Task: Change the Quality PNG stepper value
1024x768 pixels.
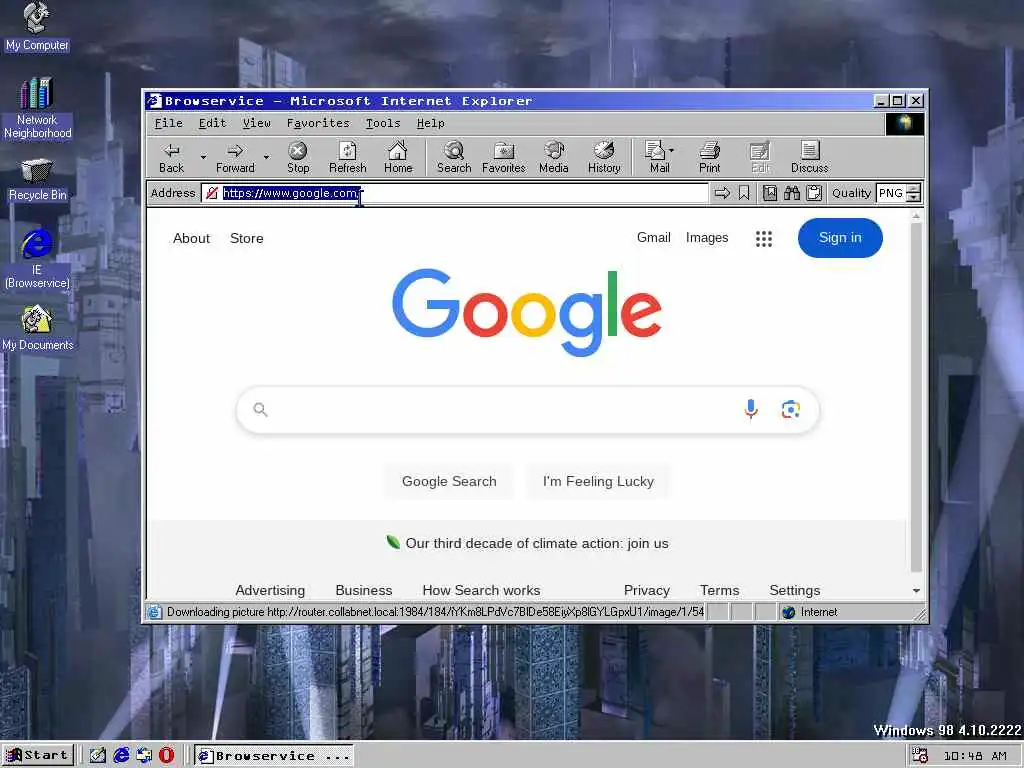Action: [914, 193]
